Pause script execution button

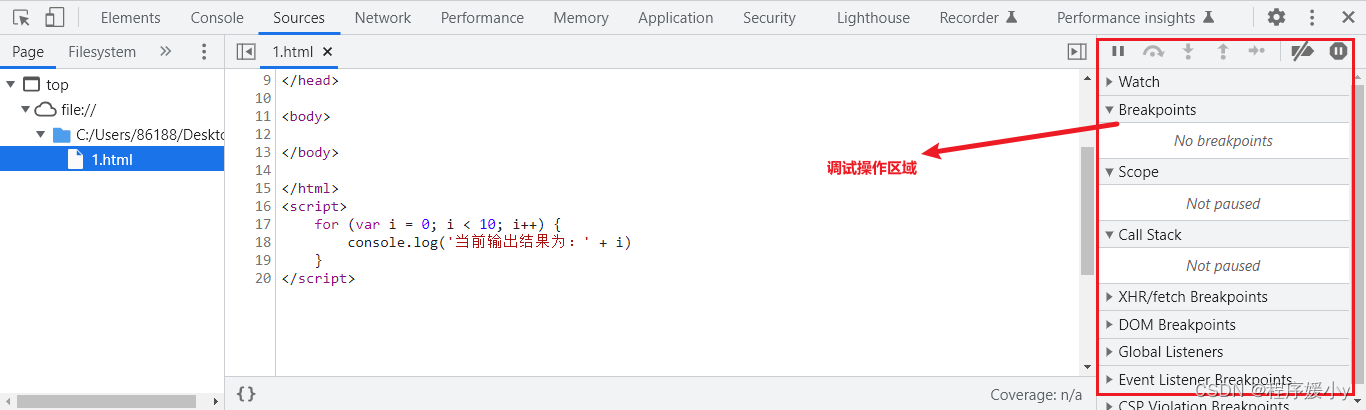[1119, 51]
